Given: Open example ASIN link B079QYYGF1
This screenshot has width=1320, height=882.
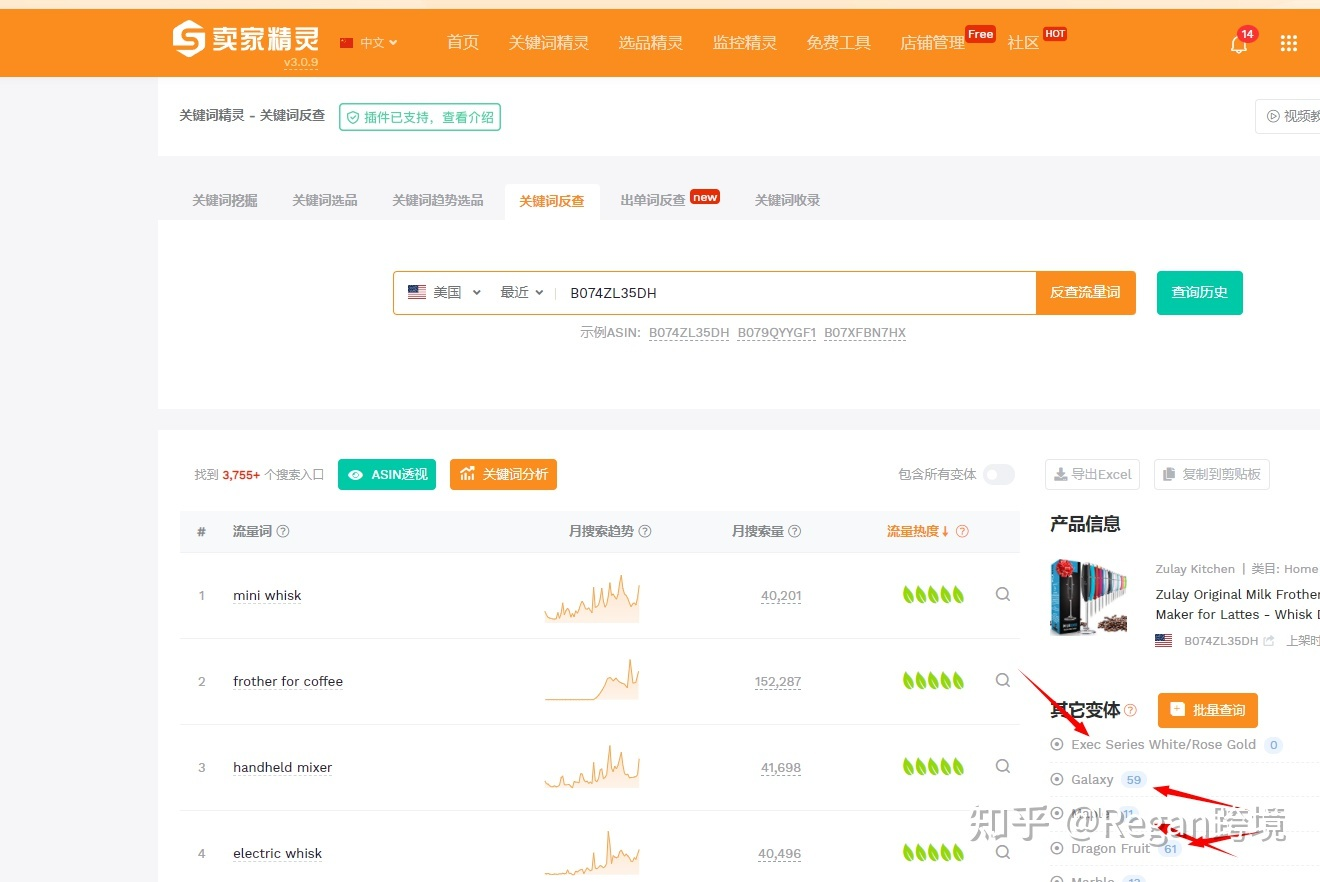Looking at the screenshot, I should click(777, 332).
